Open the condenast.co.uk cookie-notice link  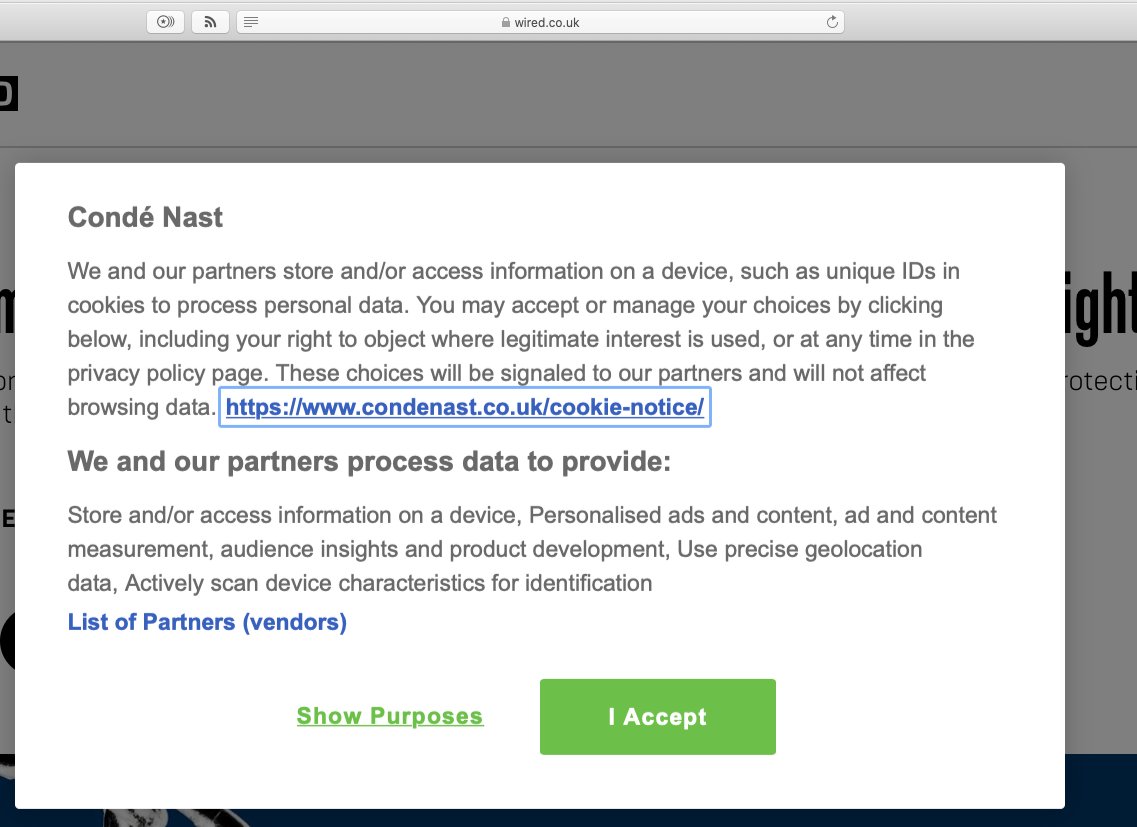pos(465,407)
